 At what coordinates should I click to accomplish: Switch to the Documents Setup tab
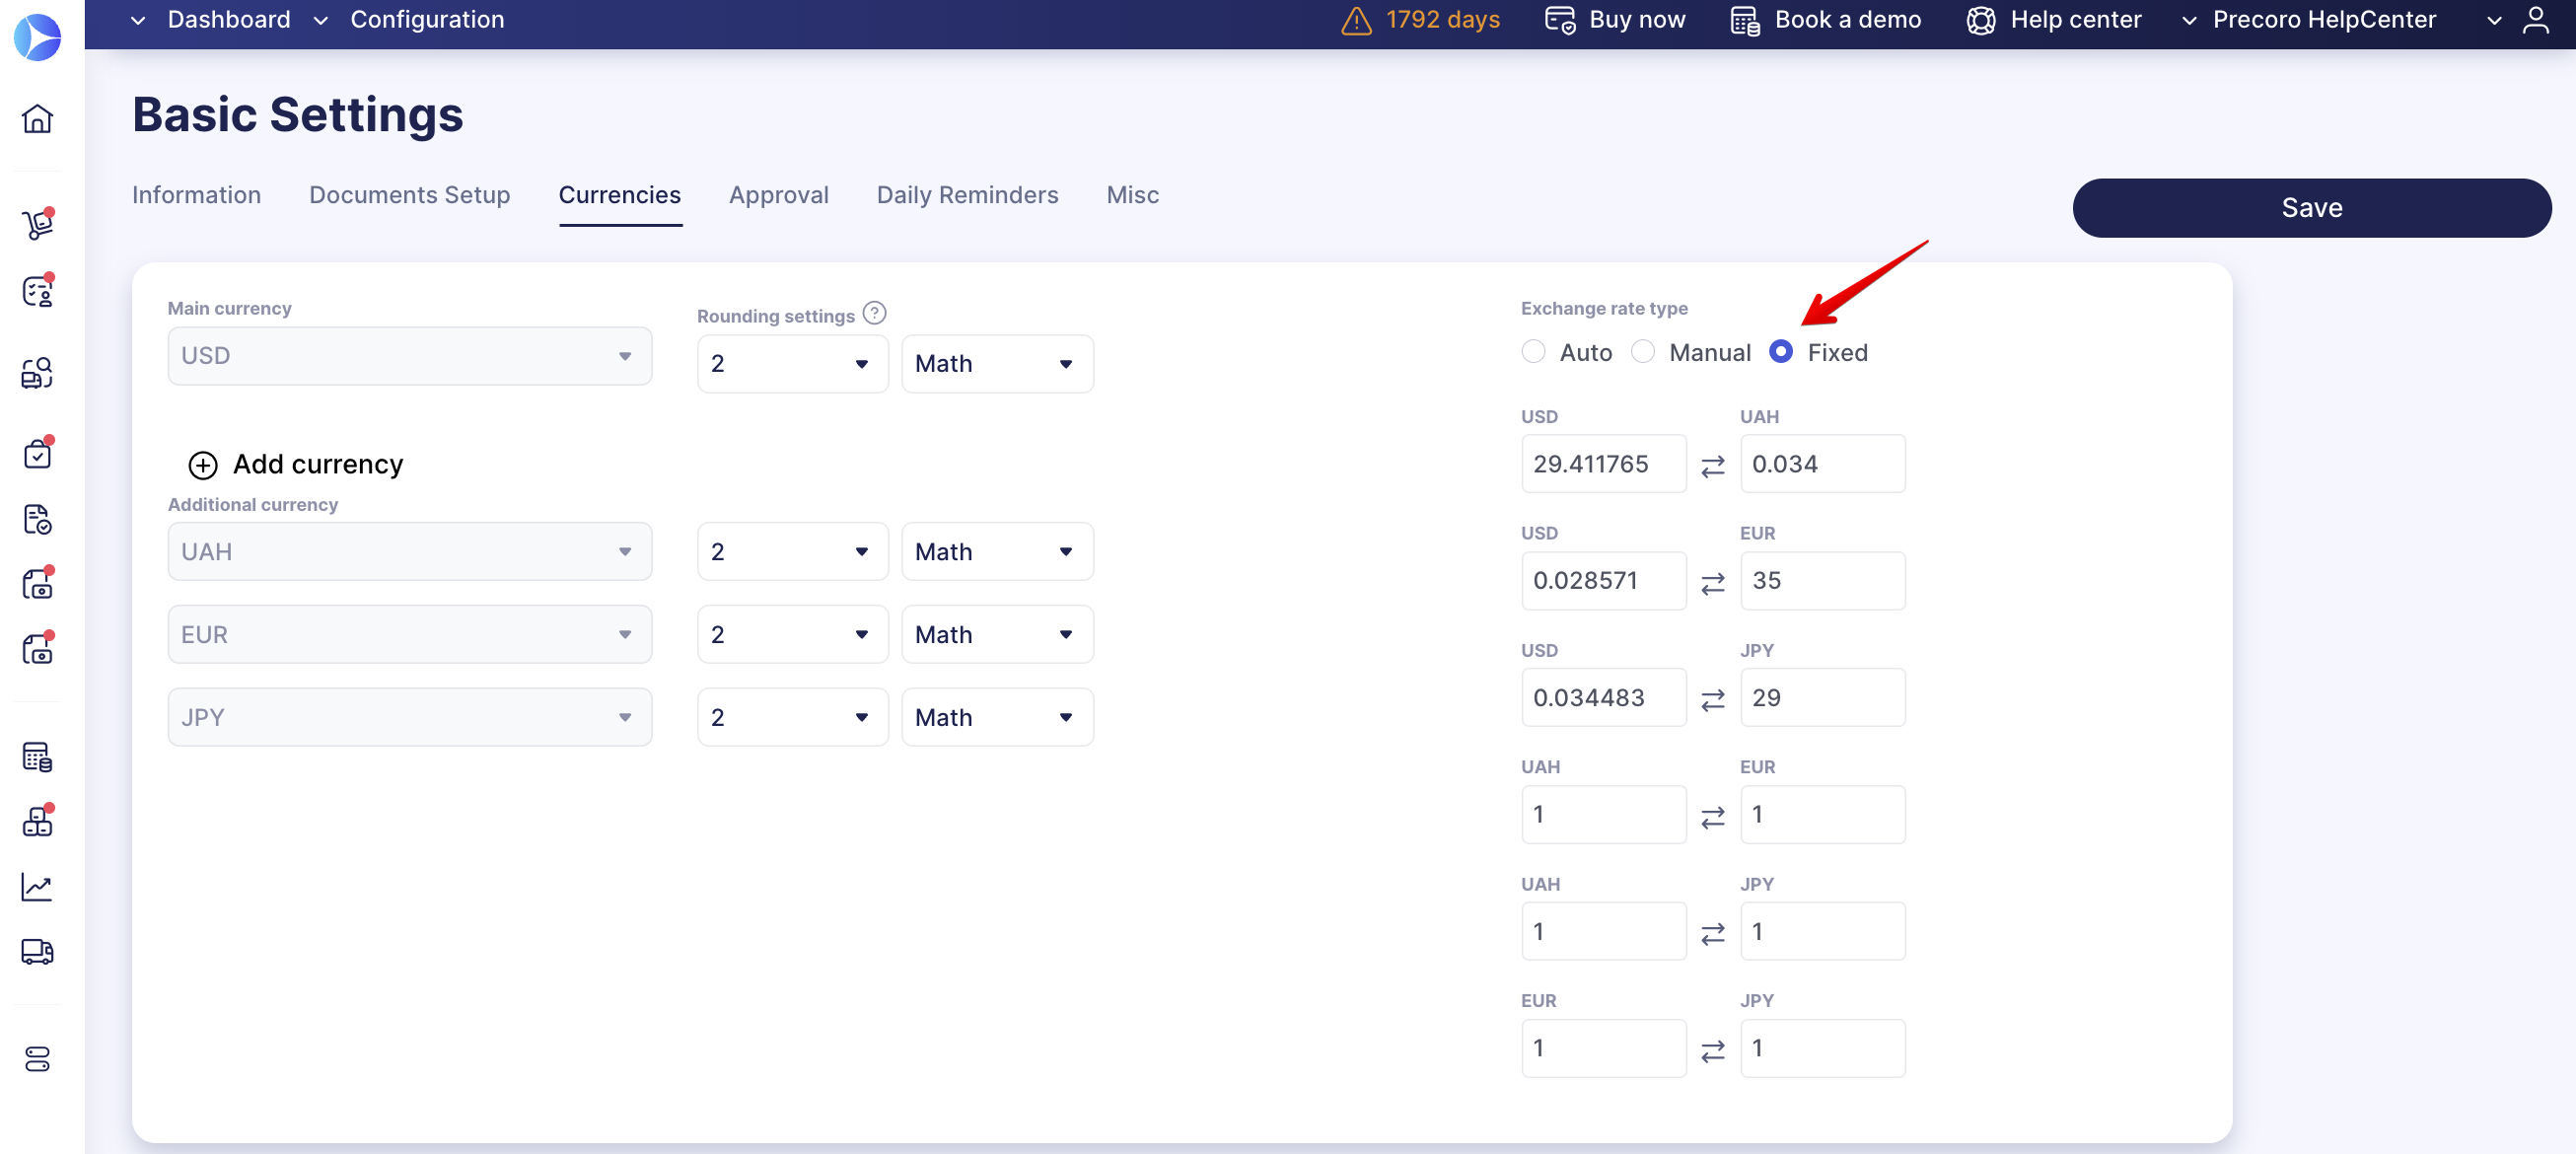click(x=409, y=195)
